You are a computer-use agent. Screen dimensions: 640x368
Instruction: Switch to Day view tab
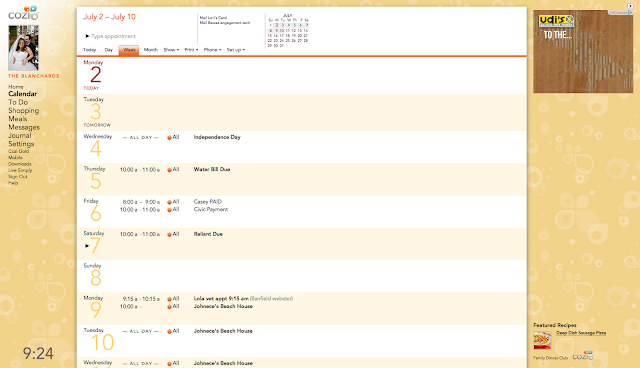coord(109,50)
